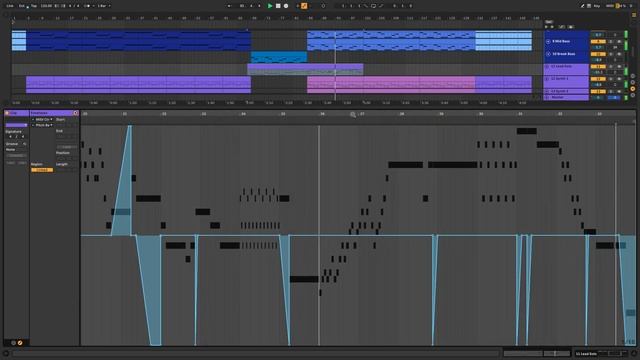Jump to the next locator arrow
Screen dimensions: 640x360
tap(552, 27)
